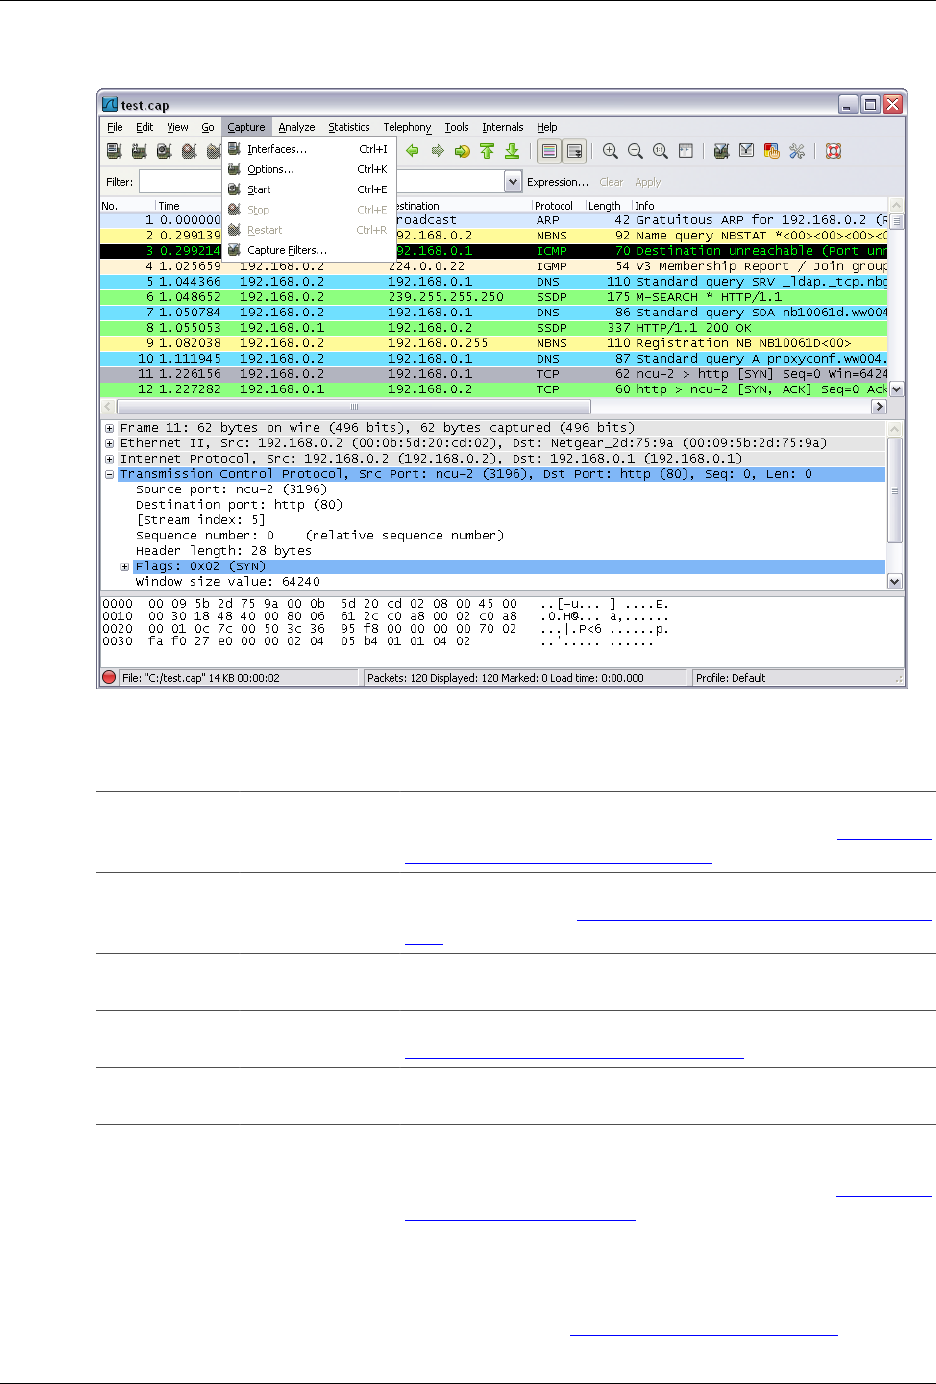Viewport: 936px width, 1384px height.
Task: Click the resize all columns icon
Action: (685, 151)
